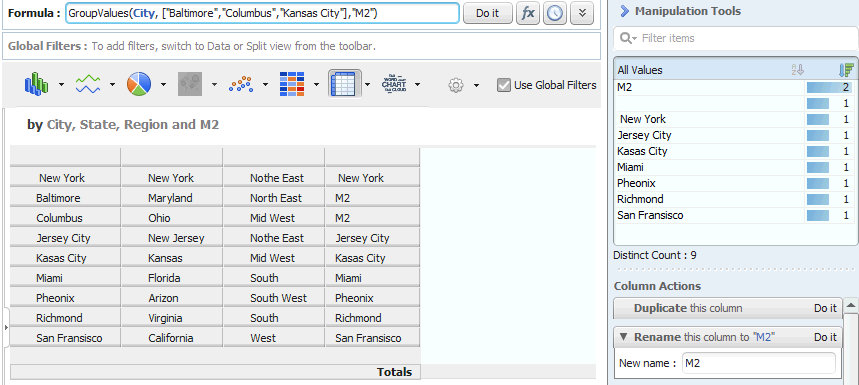This screenshot has height=385, width=859.
Task: Click the Arizon cell in the table
Action: tap(171, 298)
